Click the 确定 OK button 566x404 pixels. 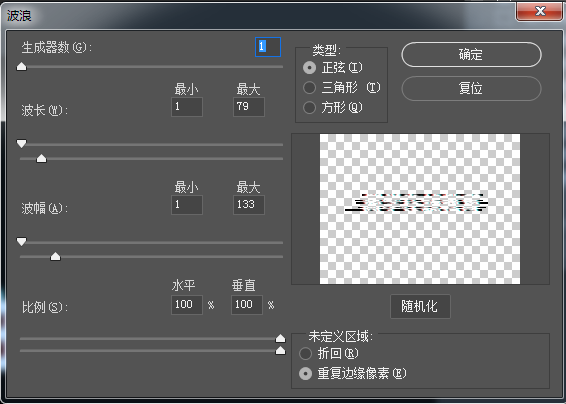point(471,55)
